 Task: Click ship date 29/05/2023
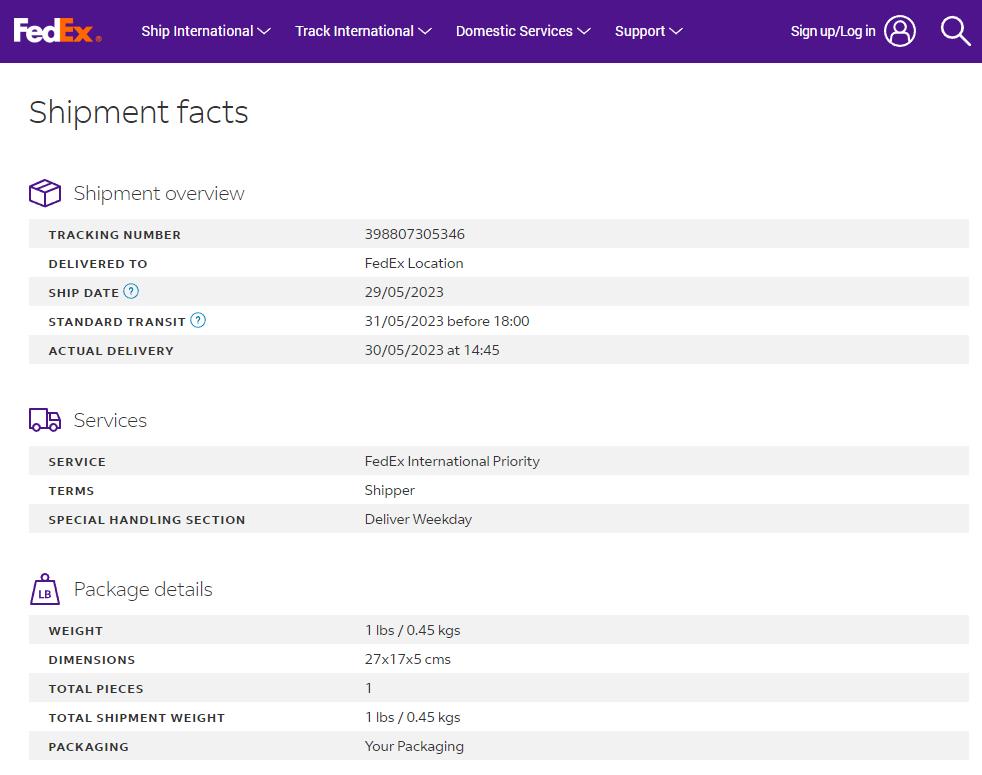click(404, 292)
